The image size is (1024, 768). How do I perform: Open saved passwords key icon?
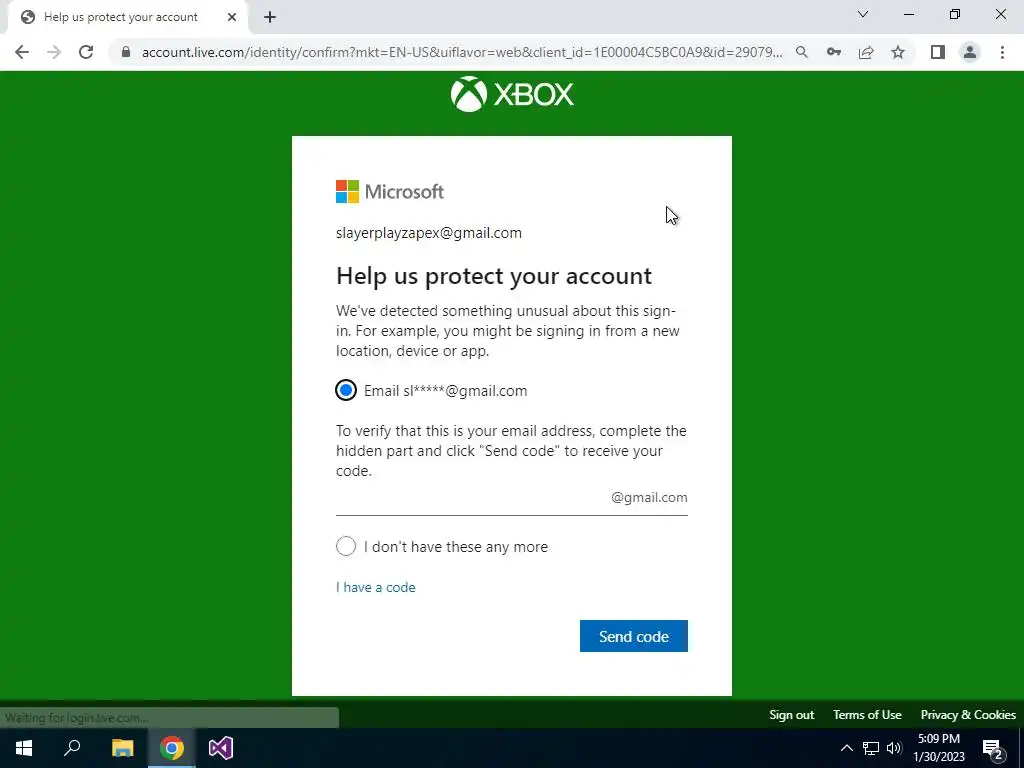pyautogui.click(x=833, y=52)
